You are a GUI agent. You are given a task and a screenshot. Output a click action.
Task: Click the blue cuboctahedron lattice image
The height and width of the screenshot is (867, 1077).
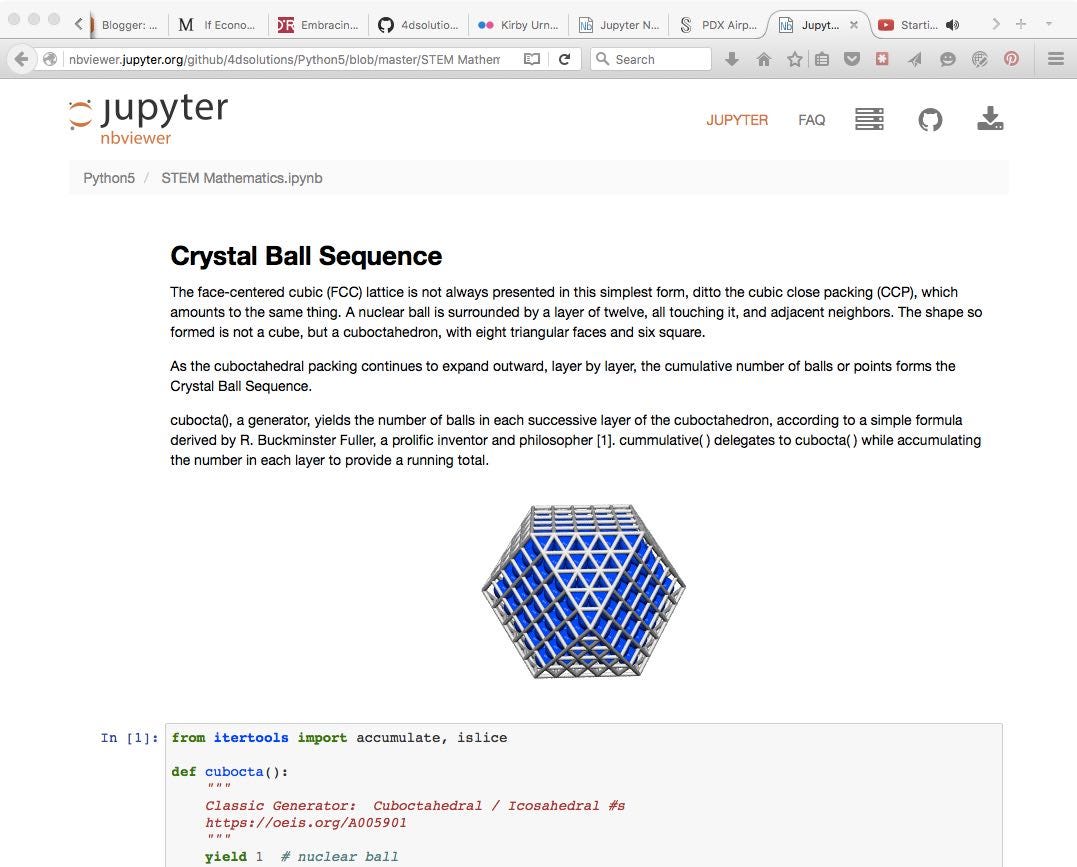(583, 592)
